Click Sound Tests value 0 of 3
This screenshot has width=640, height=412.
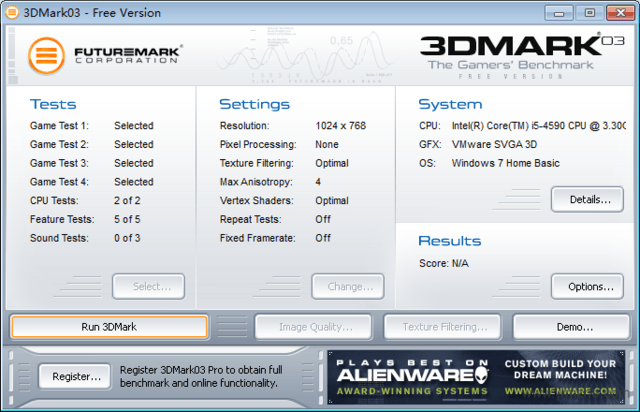[127, 238]
